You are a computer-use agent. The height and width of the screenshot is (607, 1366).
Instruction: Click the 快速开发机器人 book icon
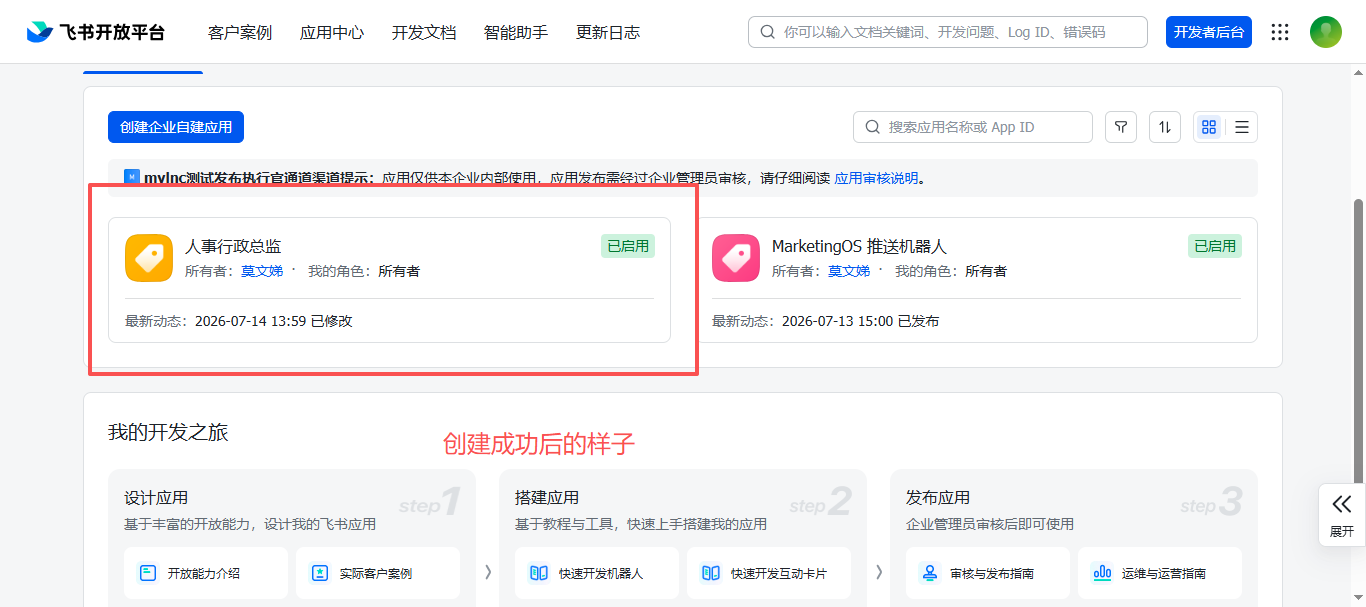tap(539, 573)
